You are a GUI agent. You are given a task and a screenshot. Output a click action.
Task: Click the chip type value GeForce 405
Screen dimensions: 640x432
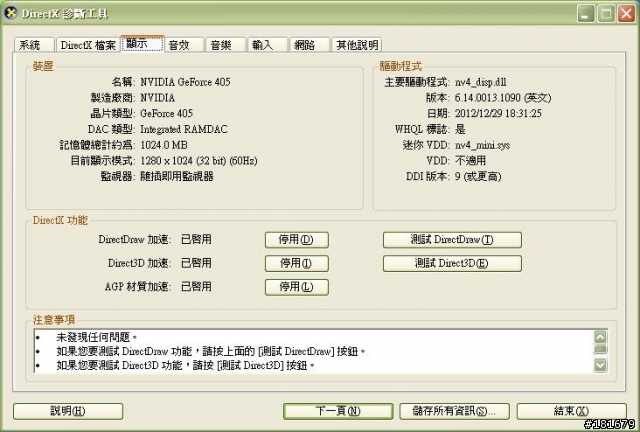[167, 114]
